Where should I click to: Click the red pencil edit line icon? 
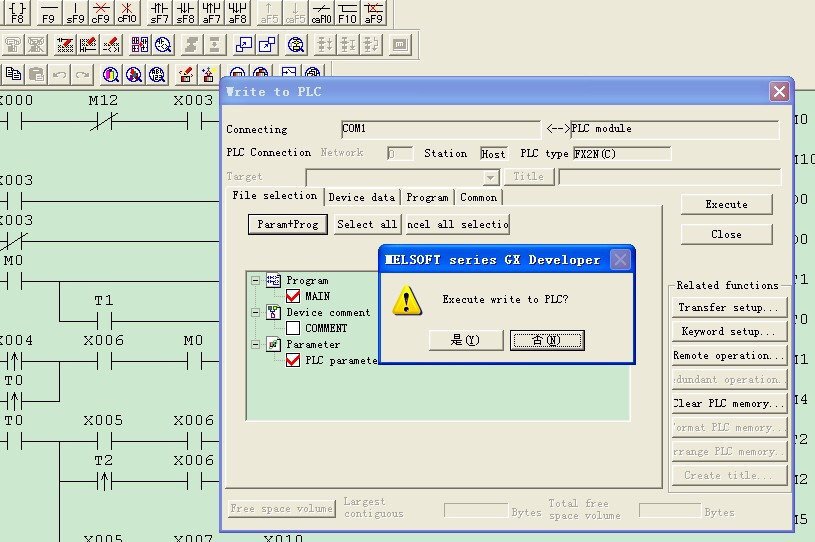[x=65, y=45]
